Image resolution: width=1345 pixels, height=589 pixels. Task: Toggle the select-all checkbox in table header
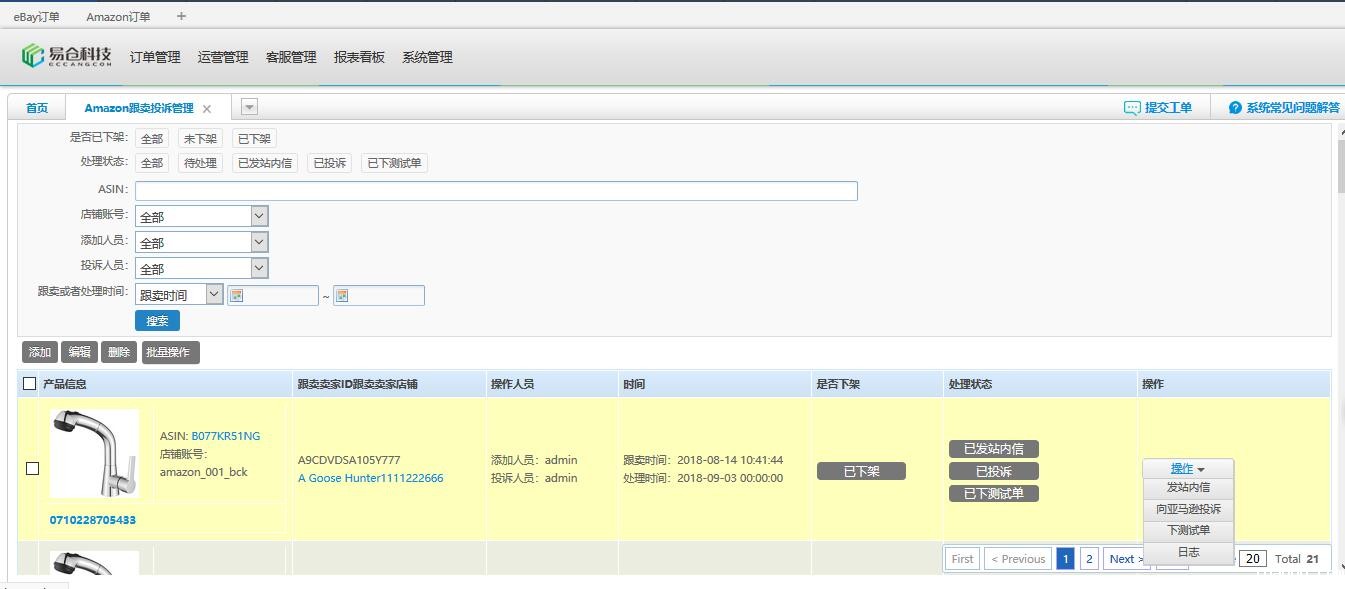tap(30, 384)
